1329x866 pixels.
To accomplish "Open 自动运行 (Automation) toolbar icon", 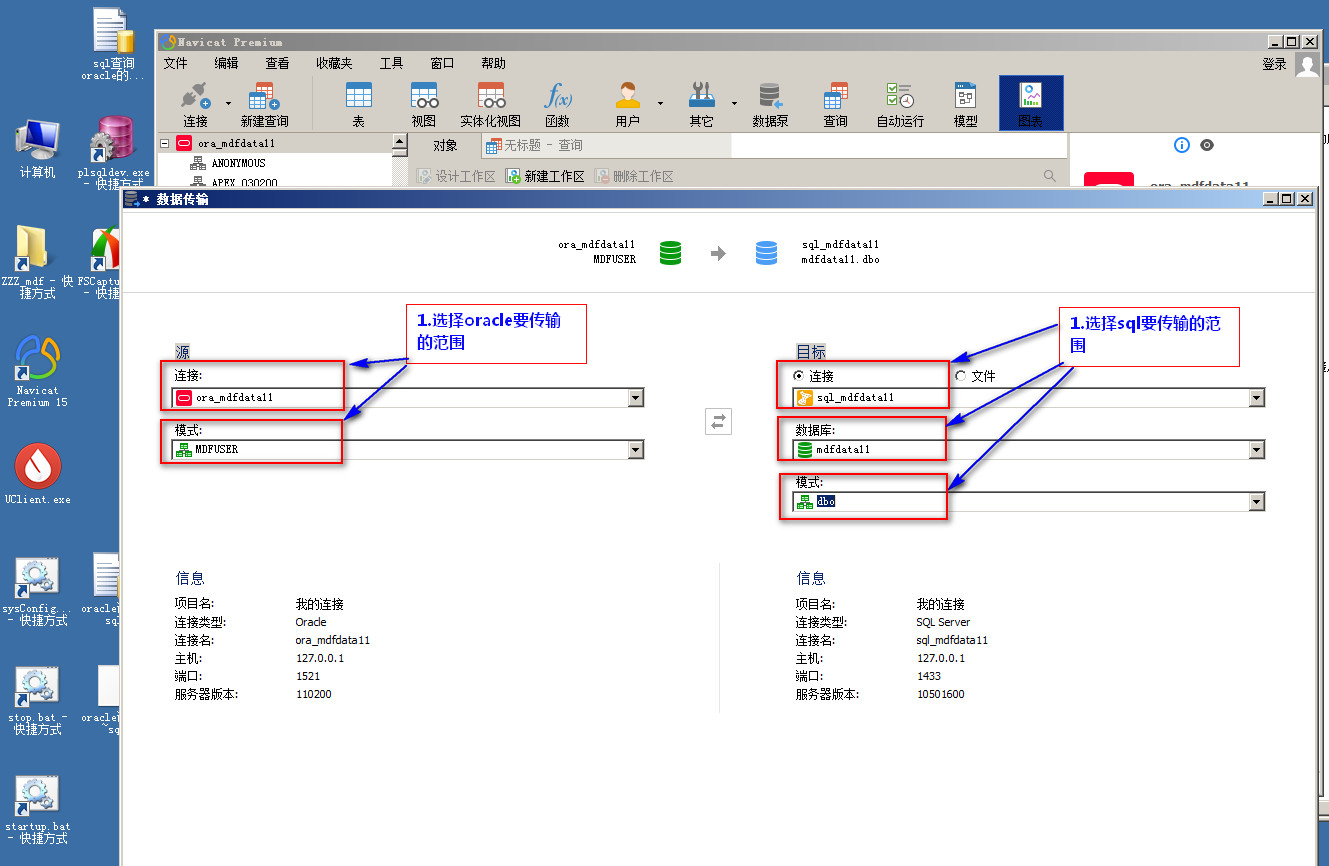I will point(900,103).
